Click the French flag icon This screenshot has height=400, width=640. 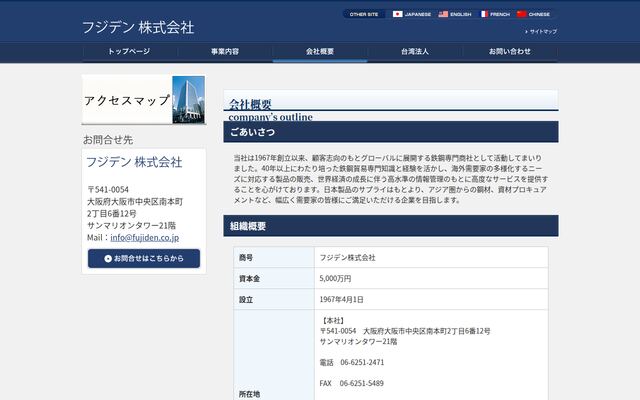(x=484, y=14)
